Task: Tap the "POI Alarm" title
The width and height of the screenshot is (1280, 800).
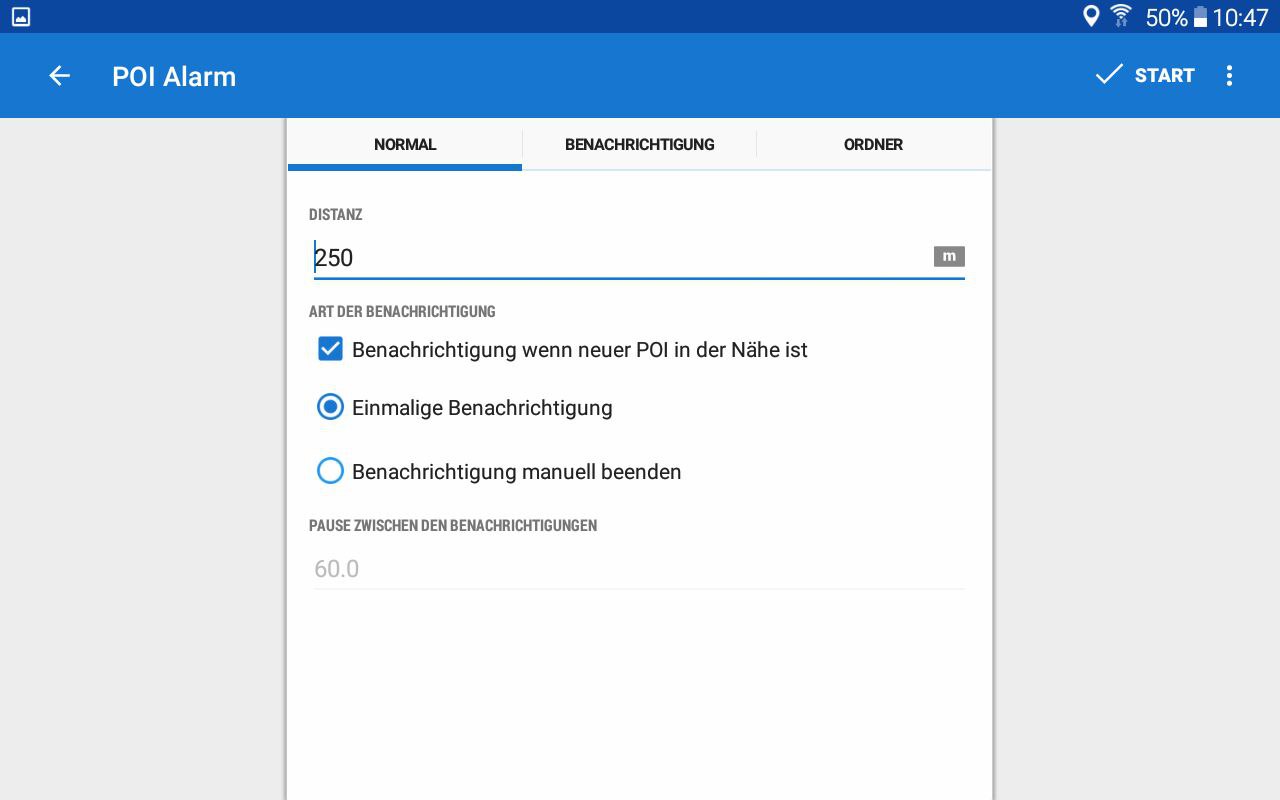Action: [174, 77]
